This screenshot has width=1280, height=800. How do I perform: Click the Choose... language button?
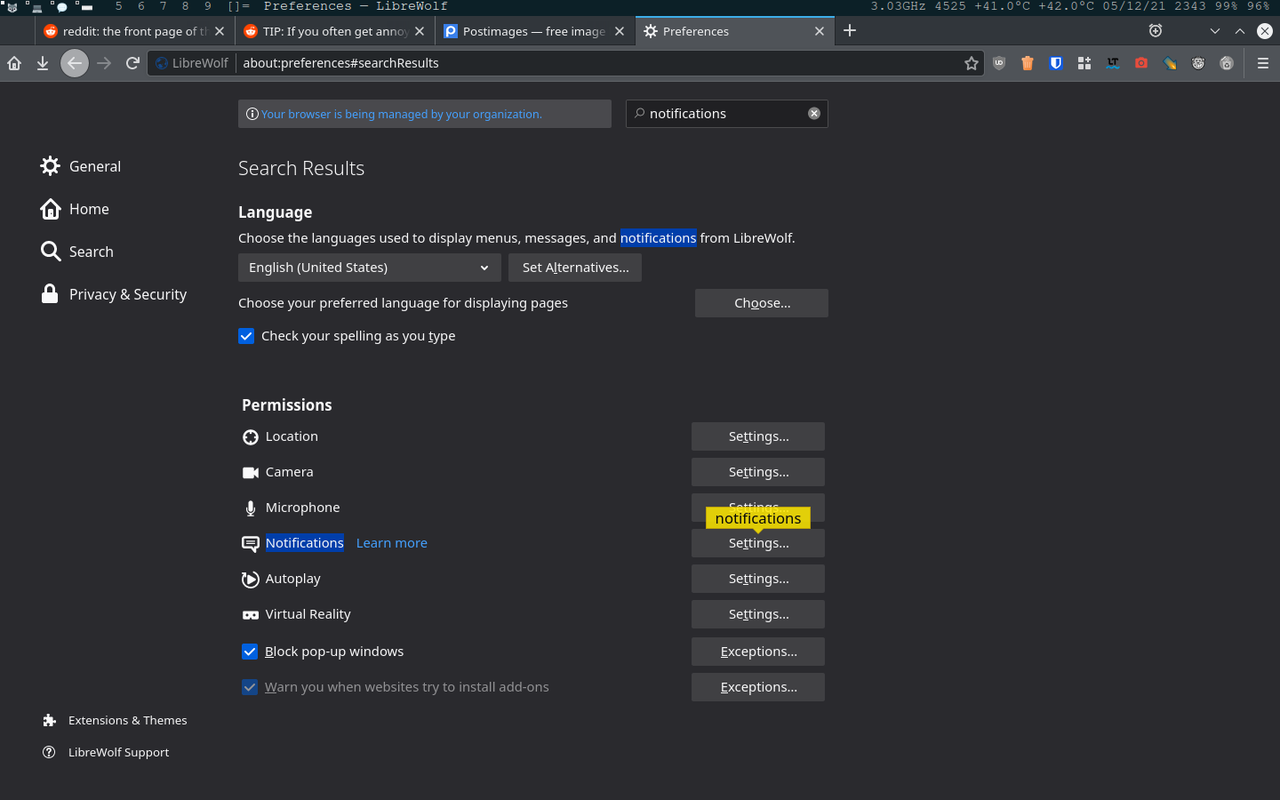tap(761, 303)
